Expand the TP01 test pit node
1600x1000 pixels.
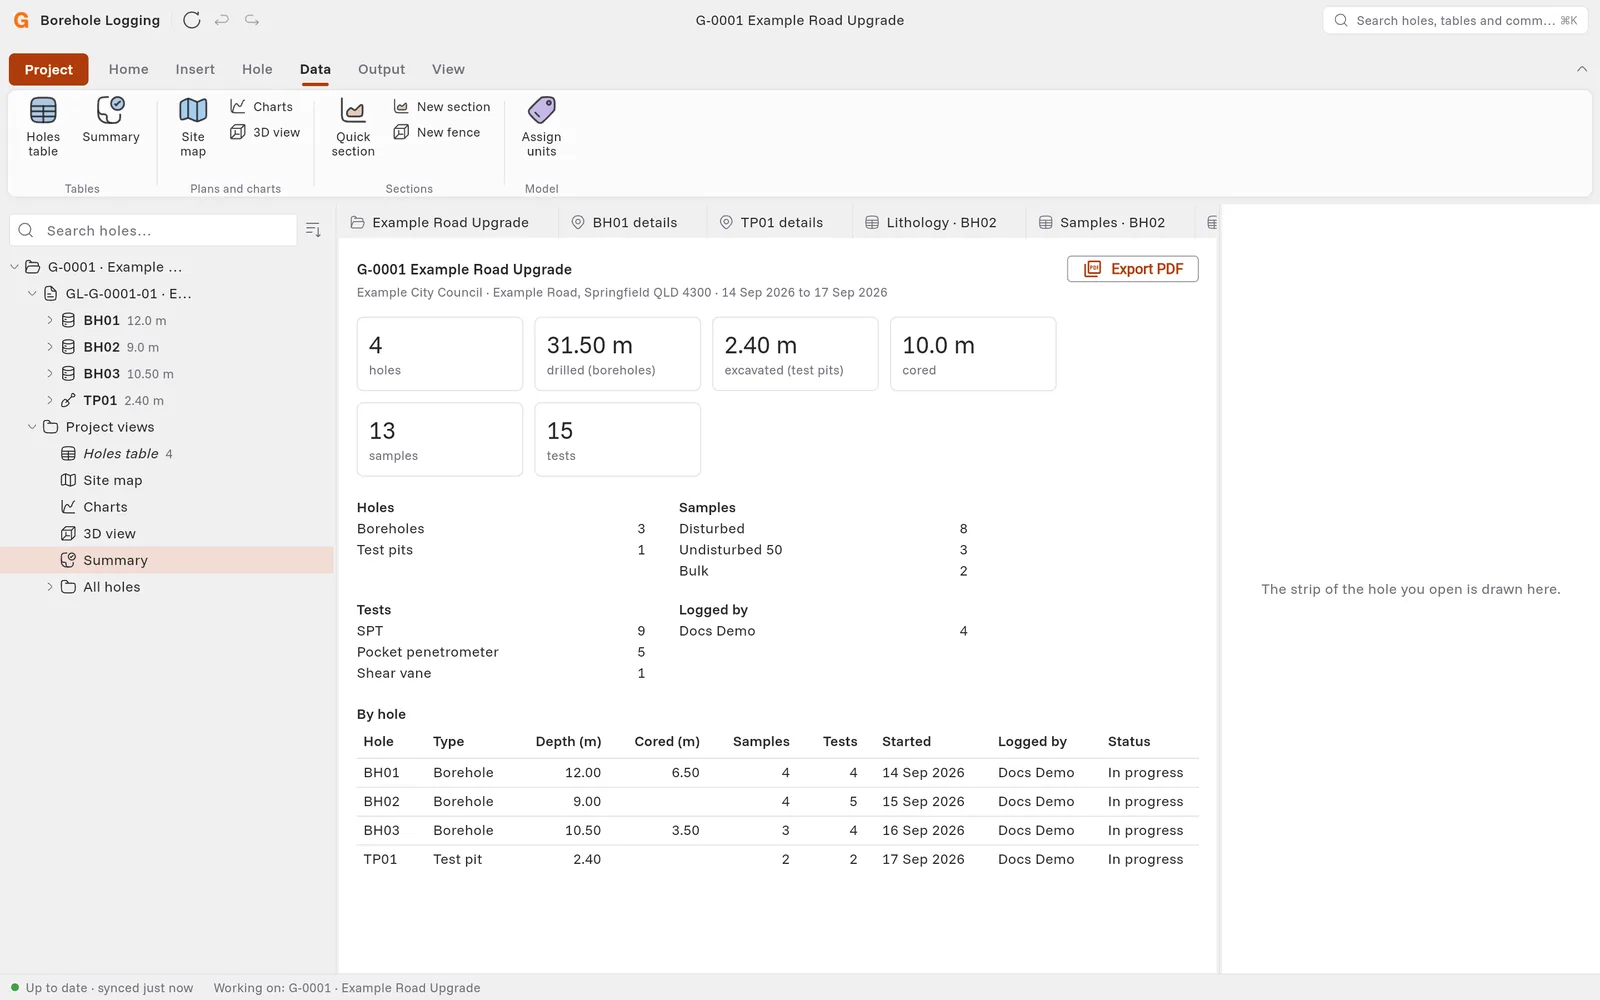[x=50, y=400]
